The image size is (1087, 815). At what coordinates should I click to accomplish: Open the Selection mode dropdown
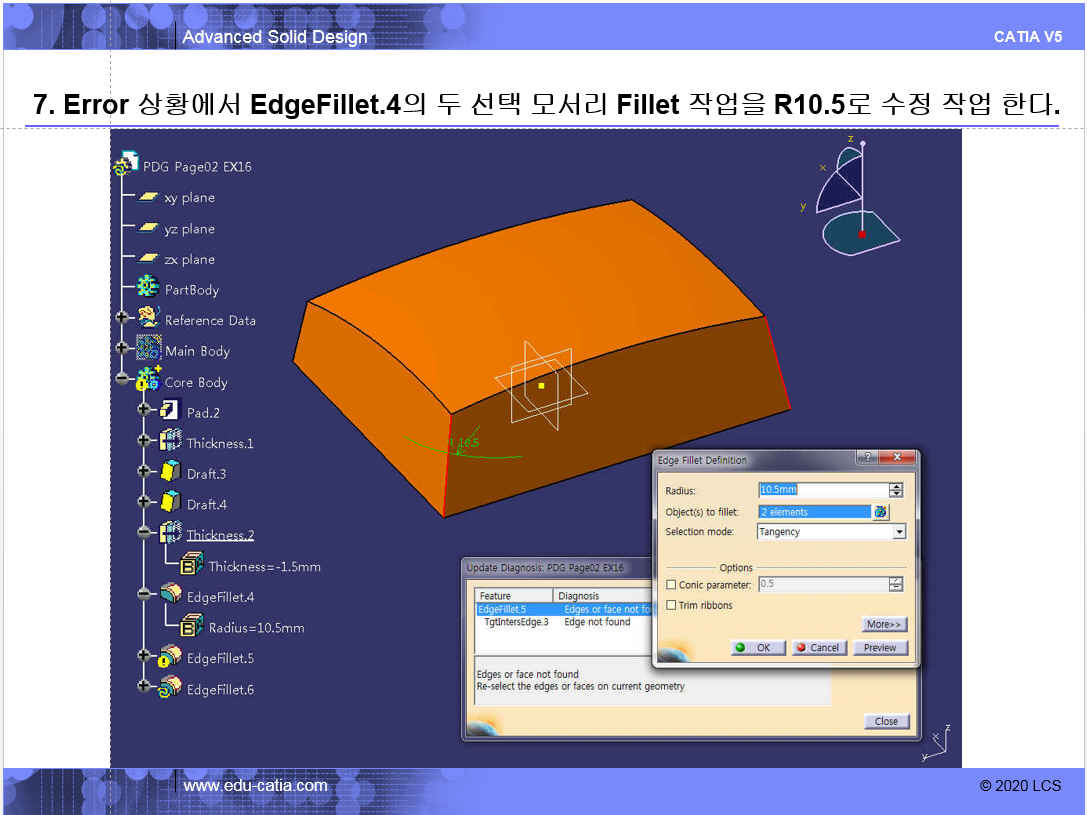click(x=898, y=532)
